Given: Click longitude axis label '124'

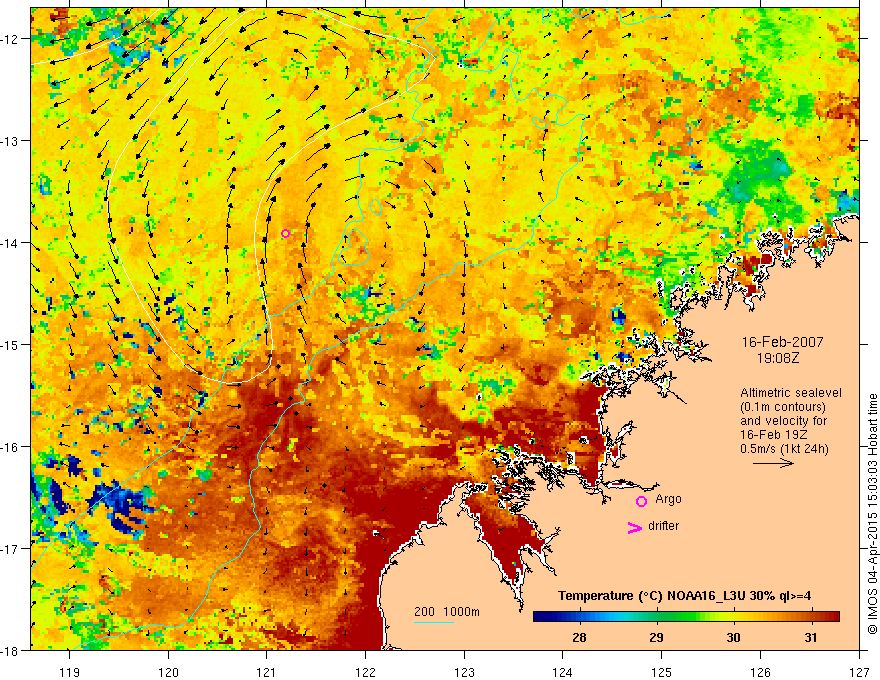Looking at the screenshot, I should pos(563,672).
